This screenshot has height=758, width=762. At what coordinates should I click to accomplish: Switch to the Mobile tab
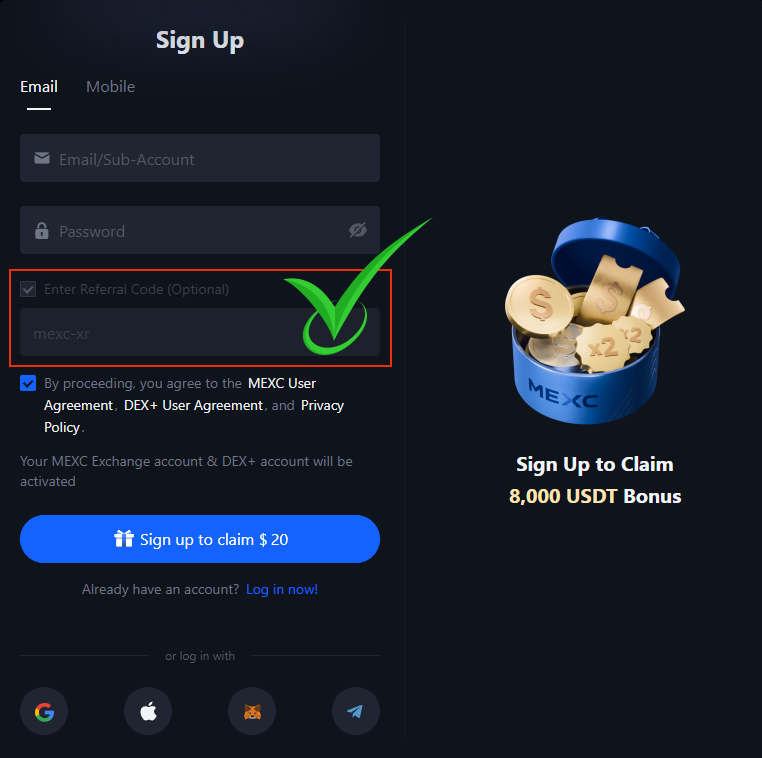coord(110,86)
